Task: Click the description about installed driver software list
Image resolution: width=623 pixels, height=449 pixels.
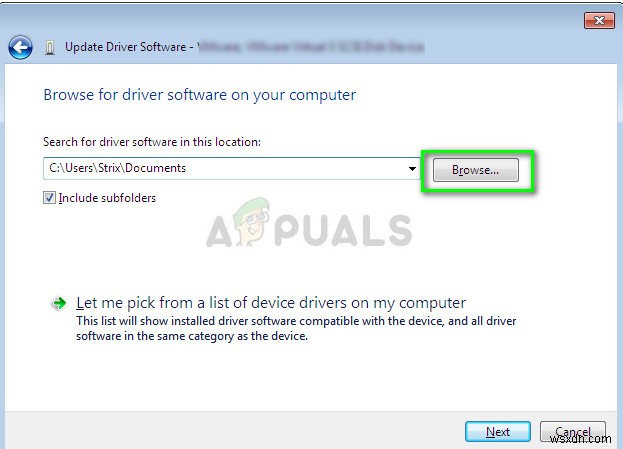Action: [x=296, y=328]
